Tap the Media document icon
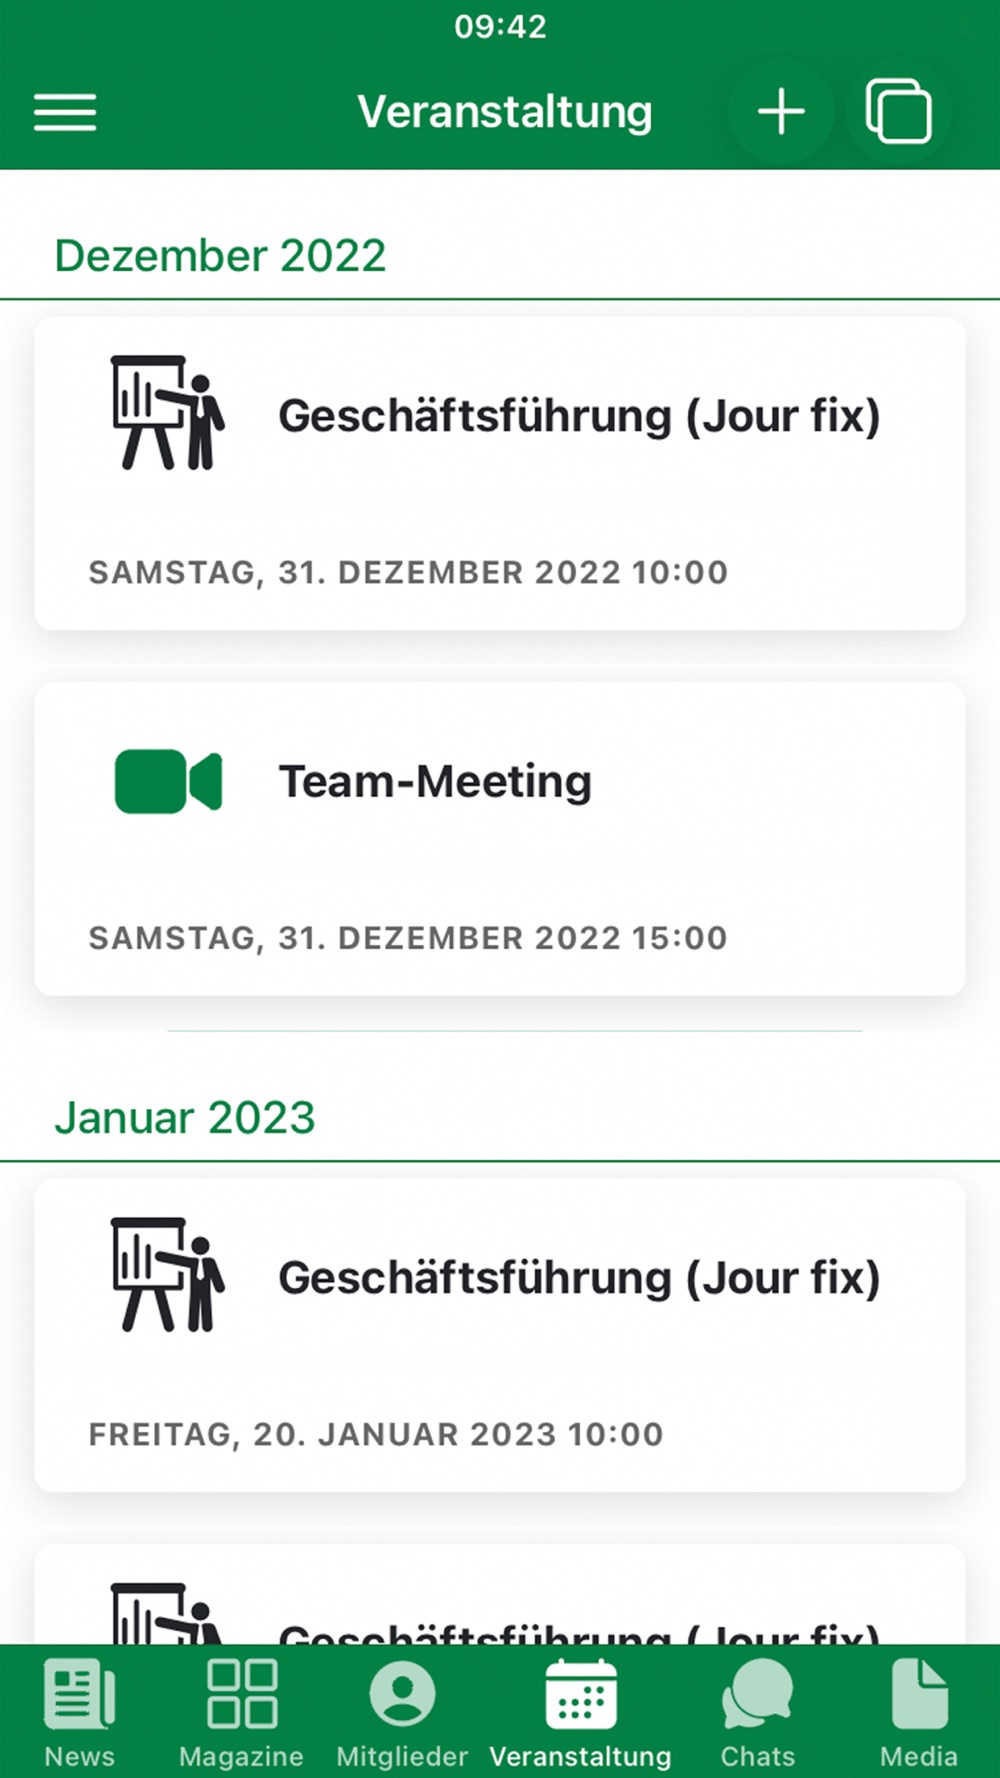 (x=919, y=1693)
